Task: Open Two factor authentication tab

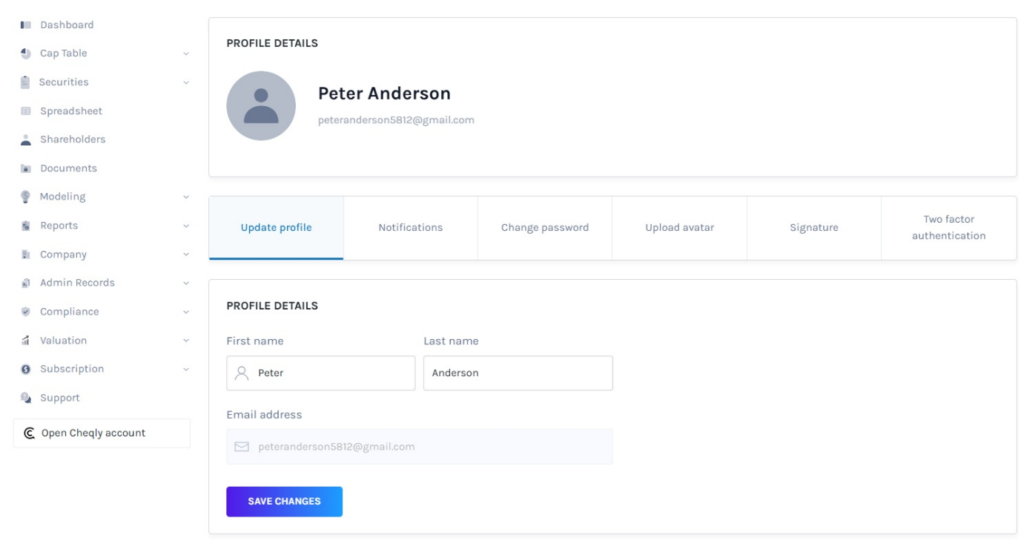Action: tap(949, 228)
